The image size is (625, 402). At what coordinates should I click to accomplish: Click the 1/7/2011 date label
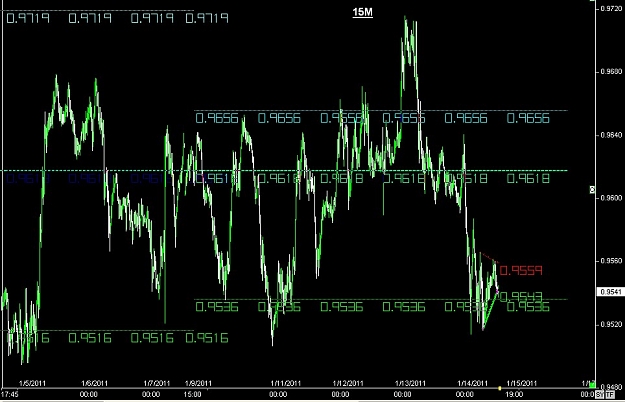pos(157,383)
